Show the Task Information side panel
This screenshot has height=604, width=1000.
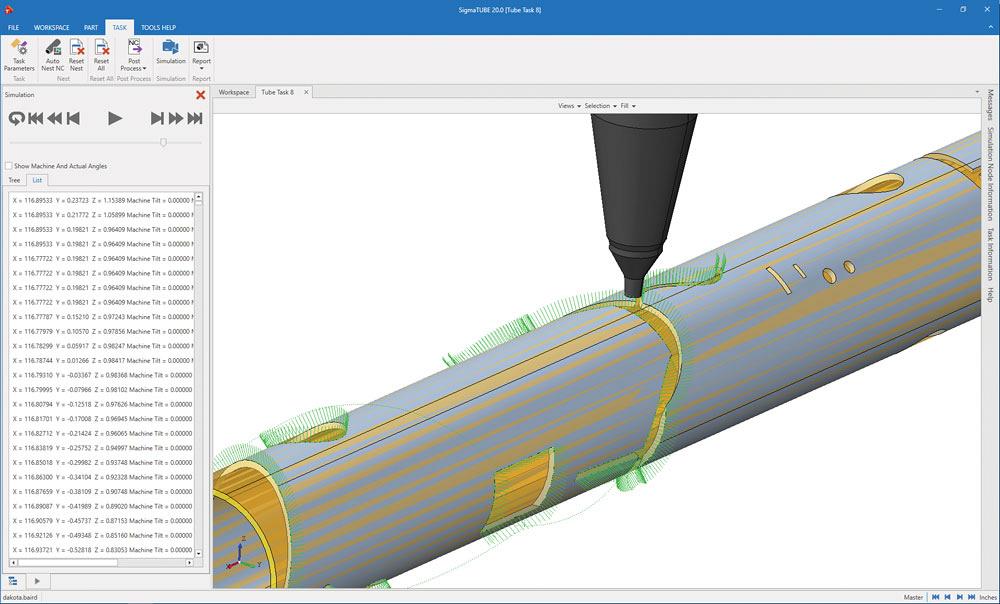990,253
